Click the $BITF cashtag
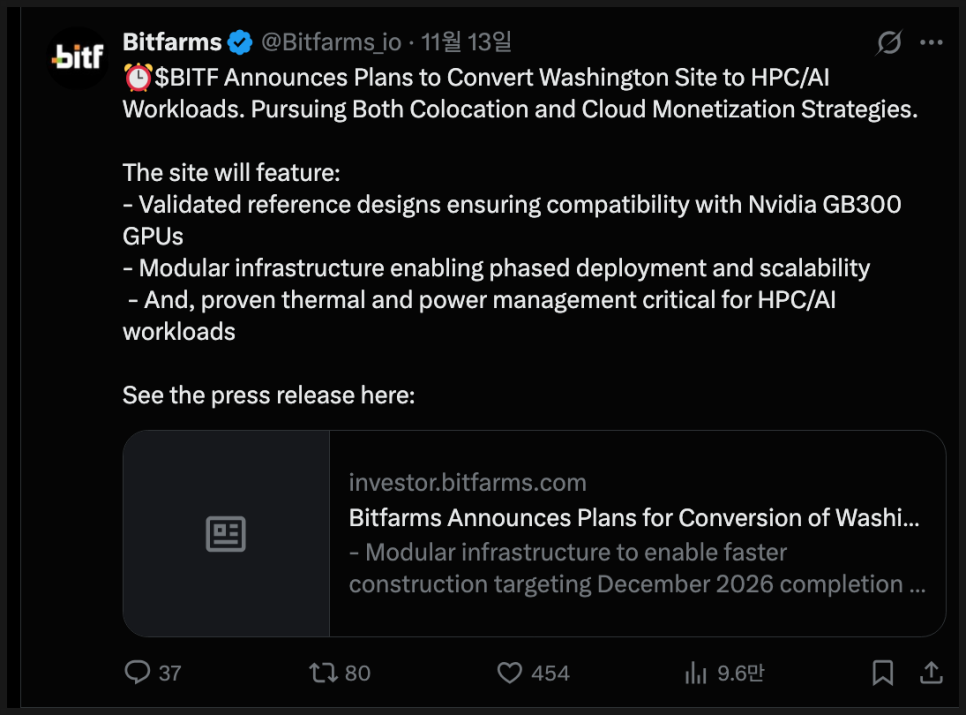The image size is (966, 715). [x=191, y=77]
